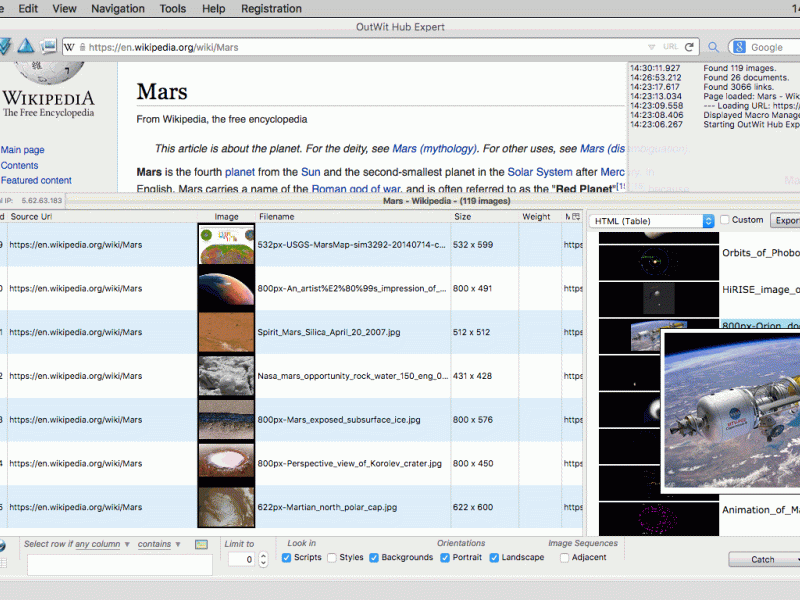Screen dimensions: 800x600
Task: Uncheck the Backgrounds checkbox
Action: tap(374, 558)
